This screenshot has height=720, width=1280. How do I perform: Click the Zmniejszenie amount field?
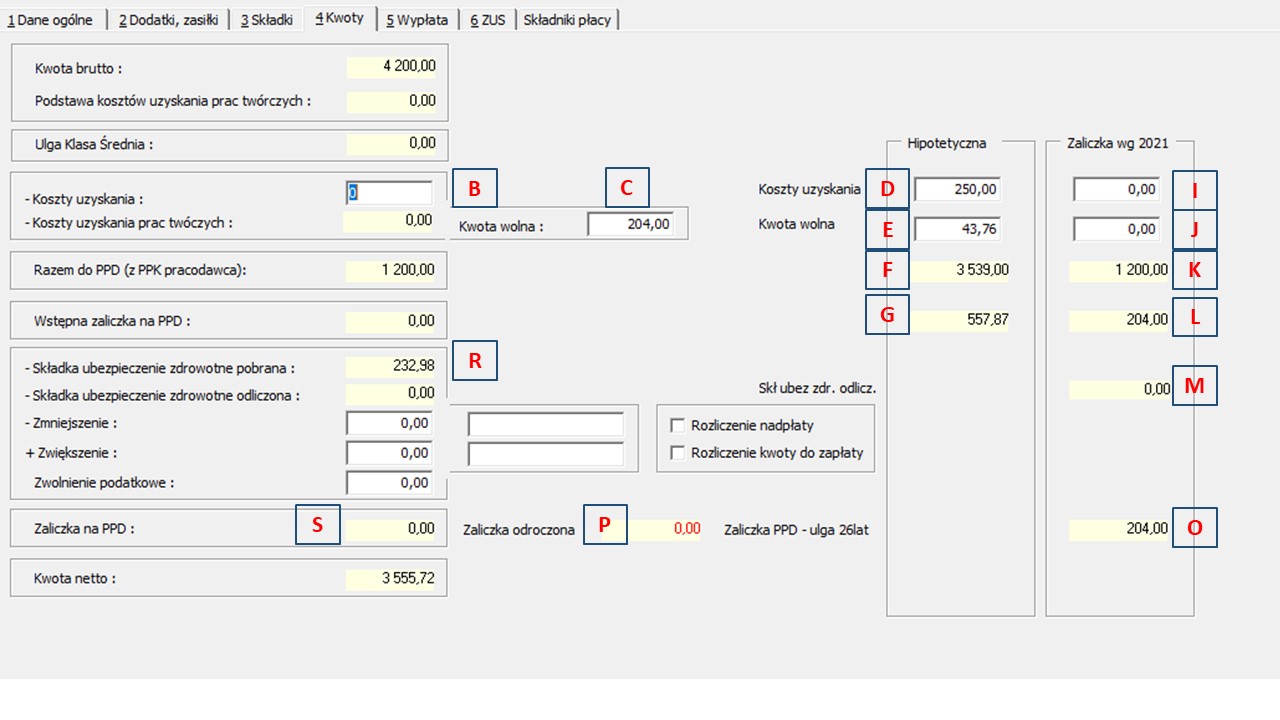tap(389, 423)
